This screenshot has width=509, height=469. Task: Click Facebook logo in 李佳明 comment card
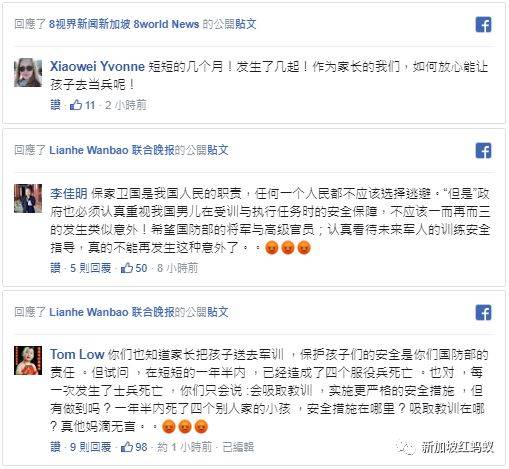click(483, 151)
